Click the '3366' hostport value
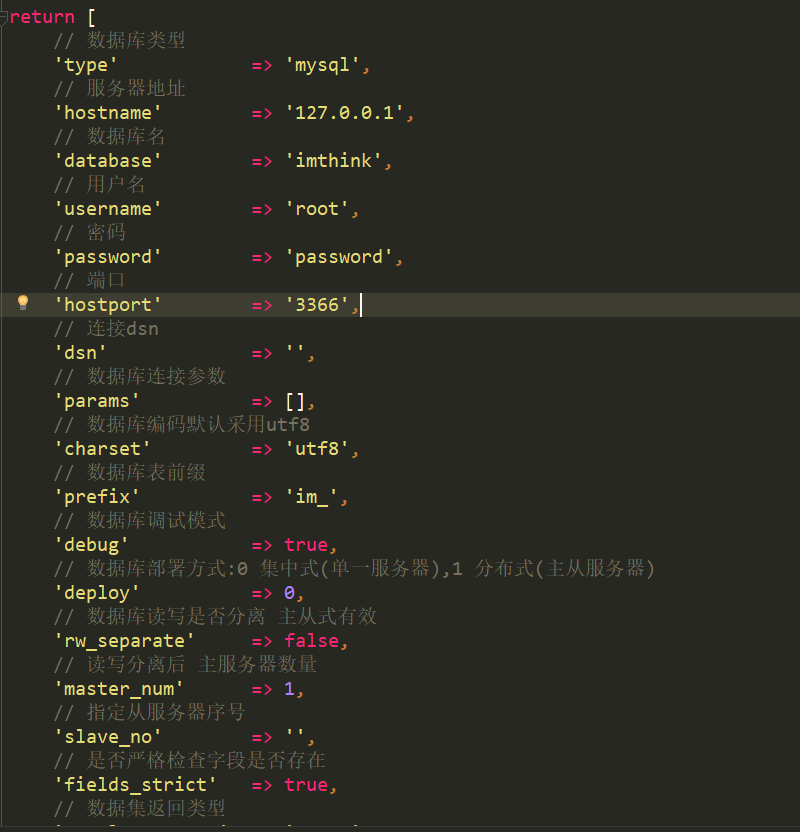 pyautogui.click(x=317, y=305)
